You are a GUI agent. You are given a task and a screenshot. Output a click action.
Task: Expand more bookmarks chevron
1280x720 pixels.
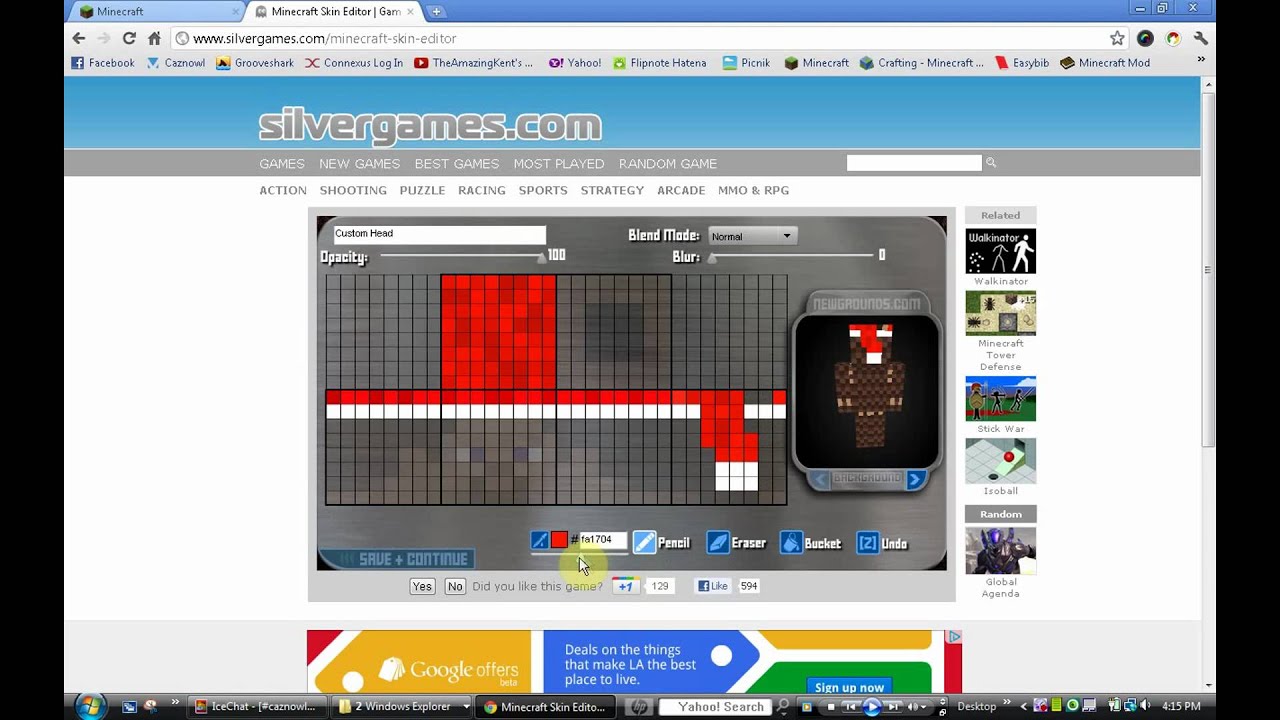pyautogui.click(x=1201, y=60)
